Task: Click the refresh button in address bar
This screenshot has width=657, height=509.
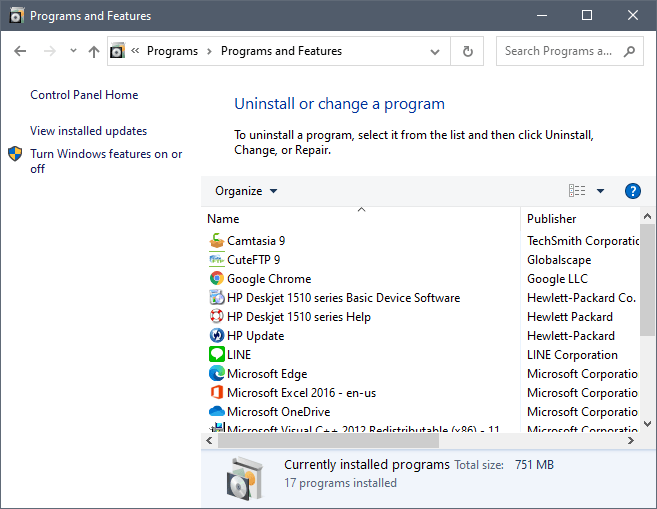Action: pos(467,51)
